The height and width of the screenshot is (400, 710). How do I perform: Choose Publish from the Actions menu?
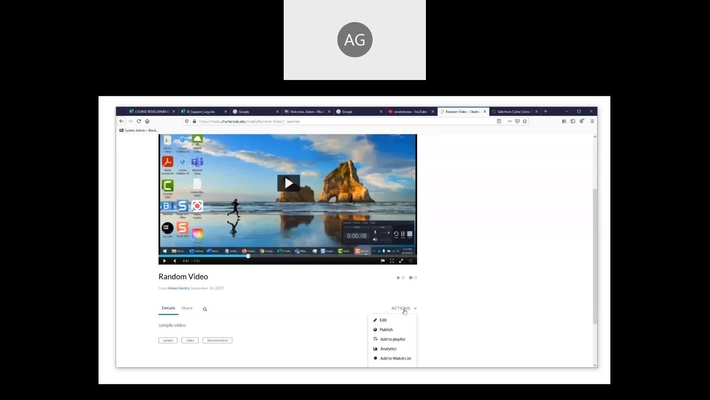(386, 330)
